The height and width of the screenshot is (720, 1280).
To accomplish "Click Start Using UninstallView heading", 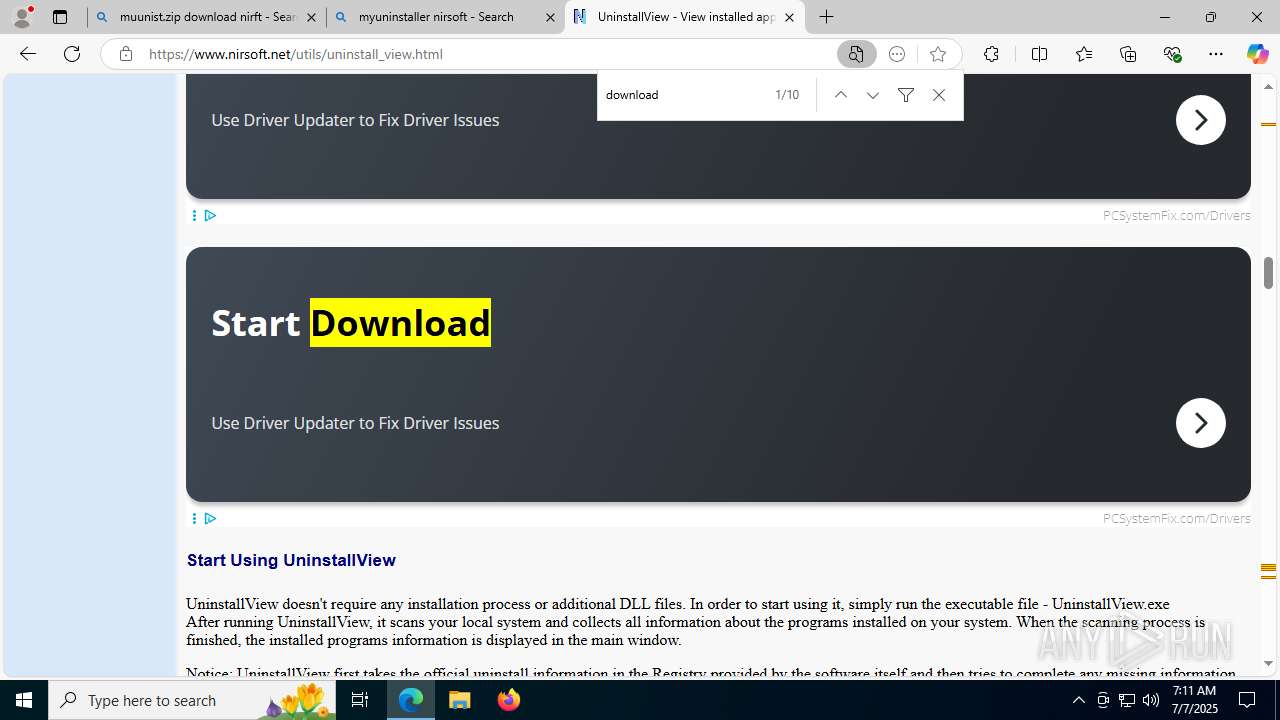I will [291, 560].
